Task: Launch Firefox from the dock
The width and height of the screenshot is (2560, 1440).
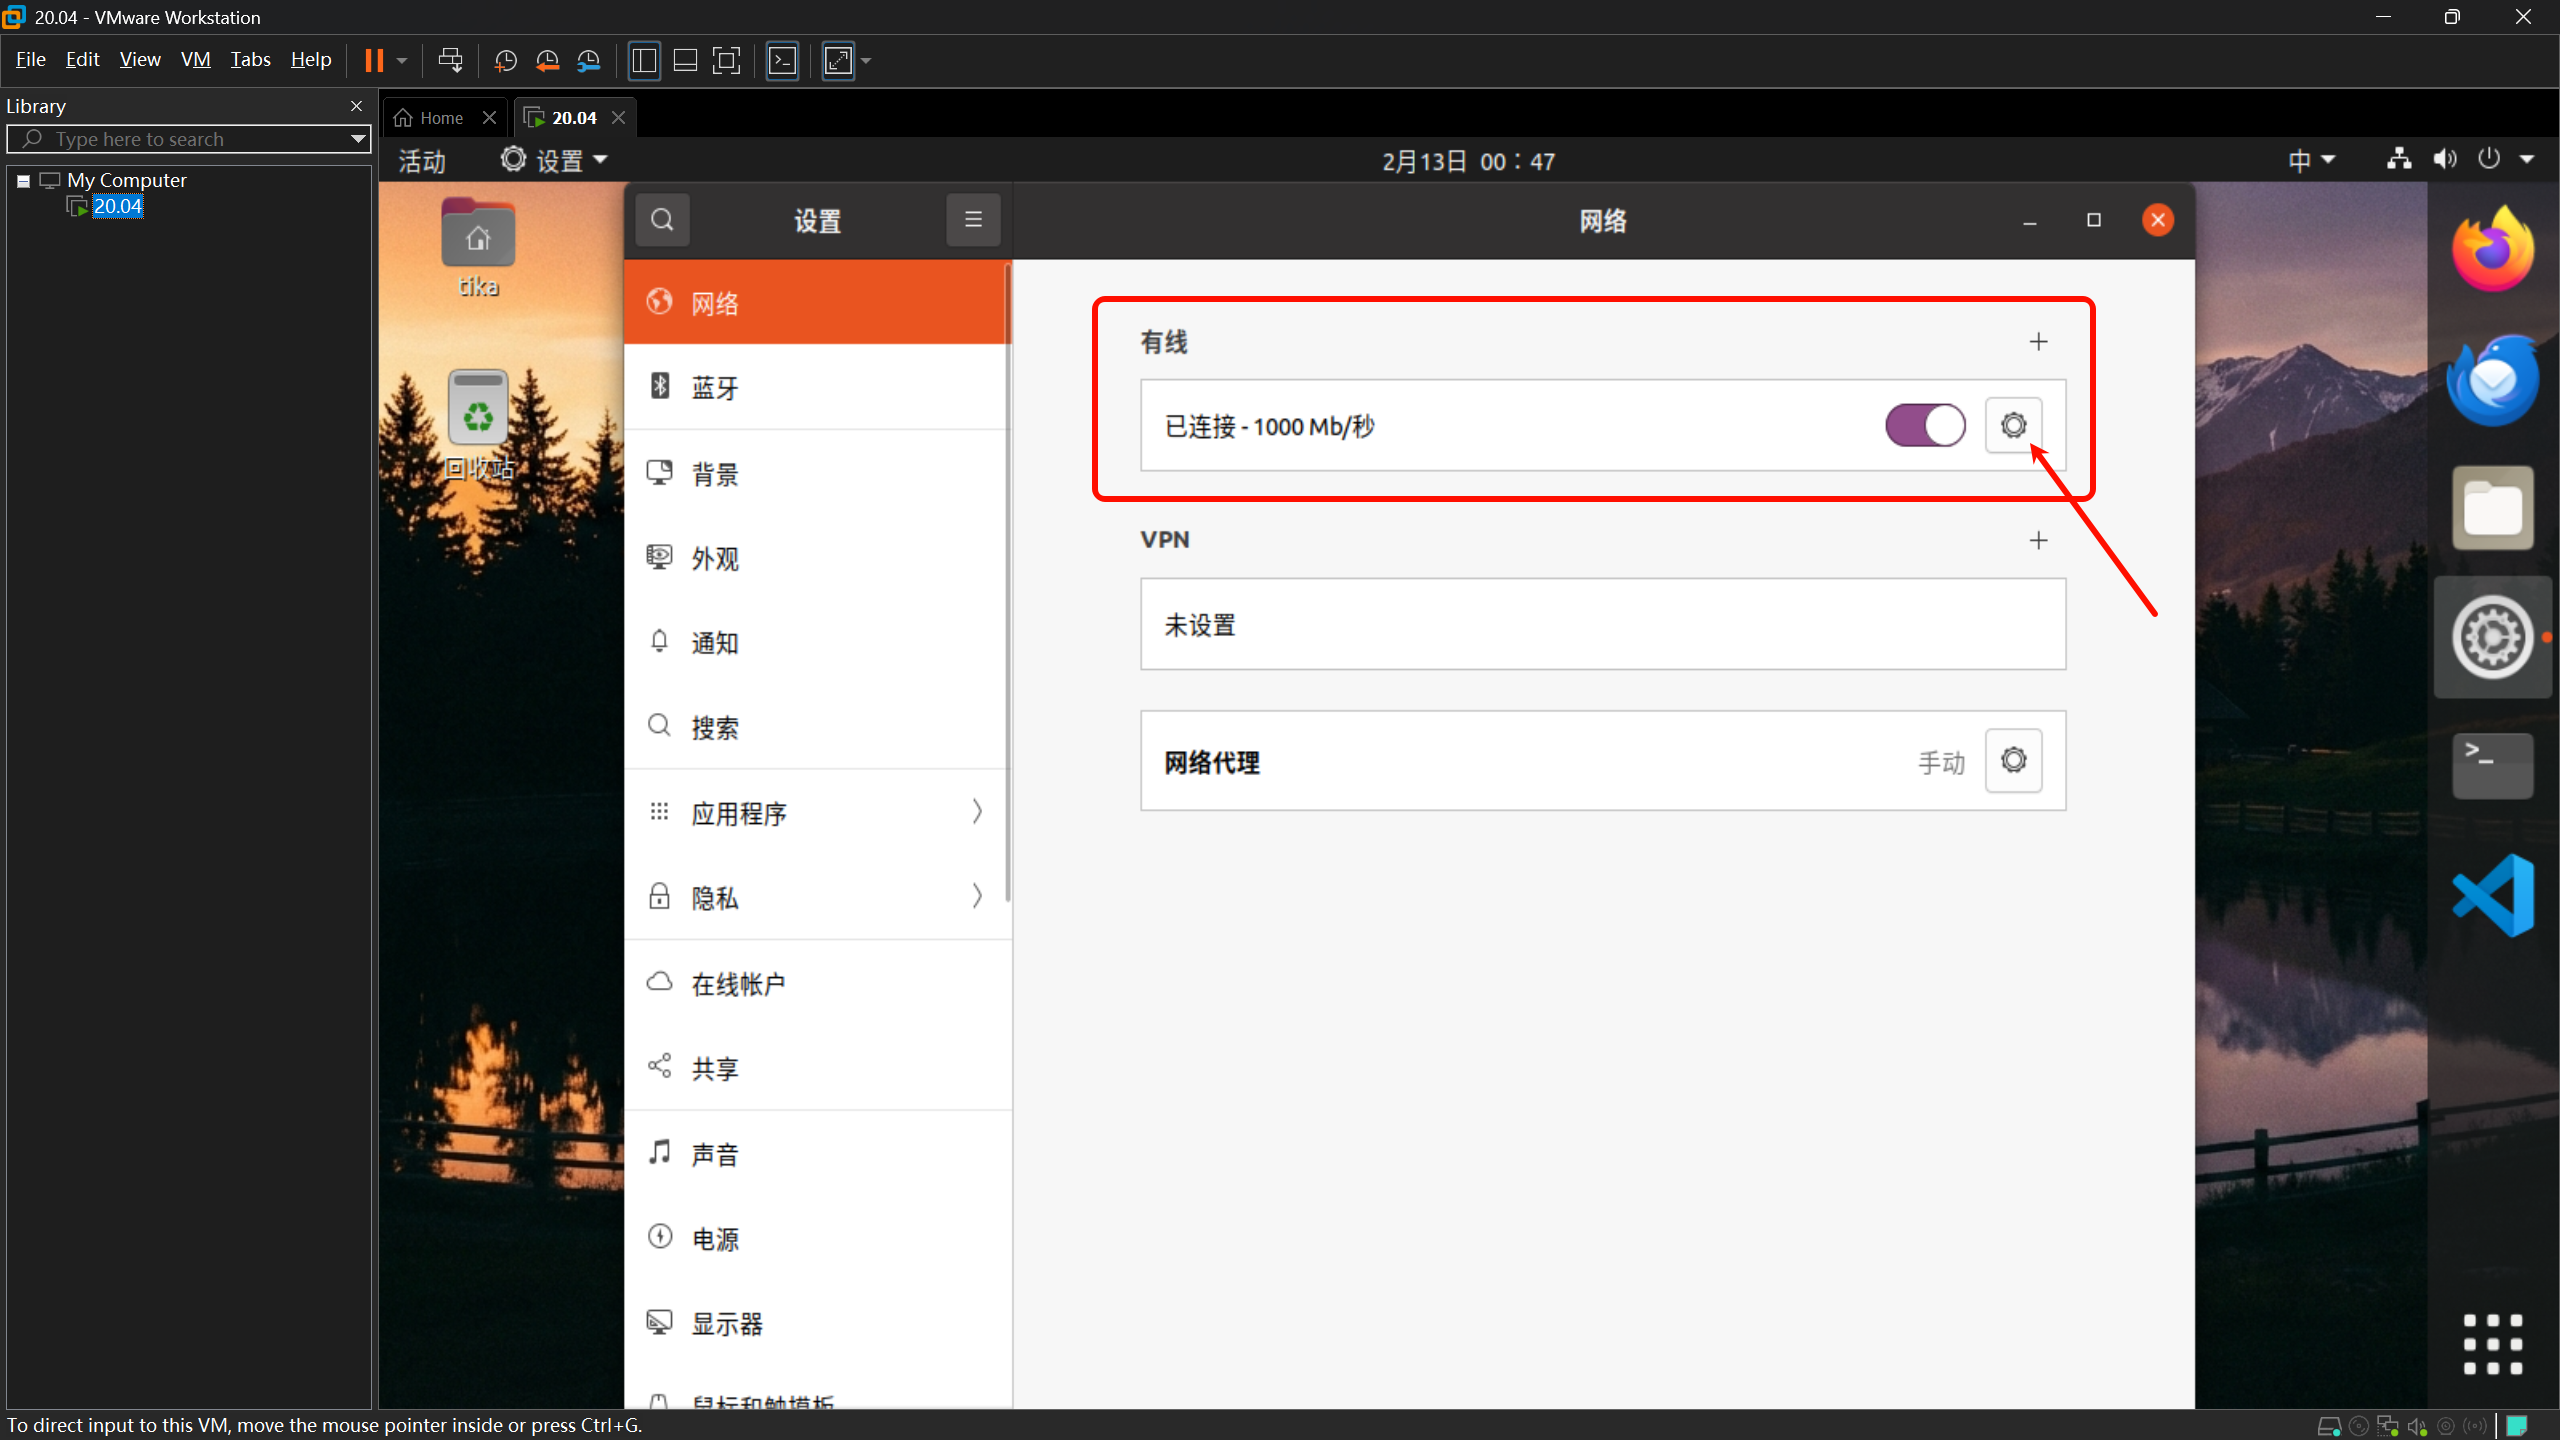Action: [2492, 250]
